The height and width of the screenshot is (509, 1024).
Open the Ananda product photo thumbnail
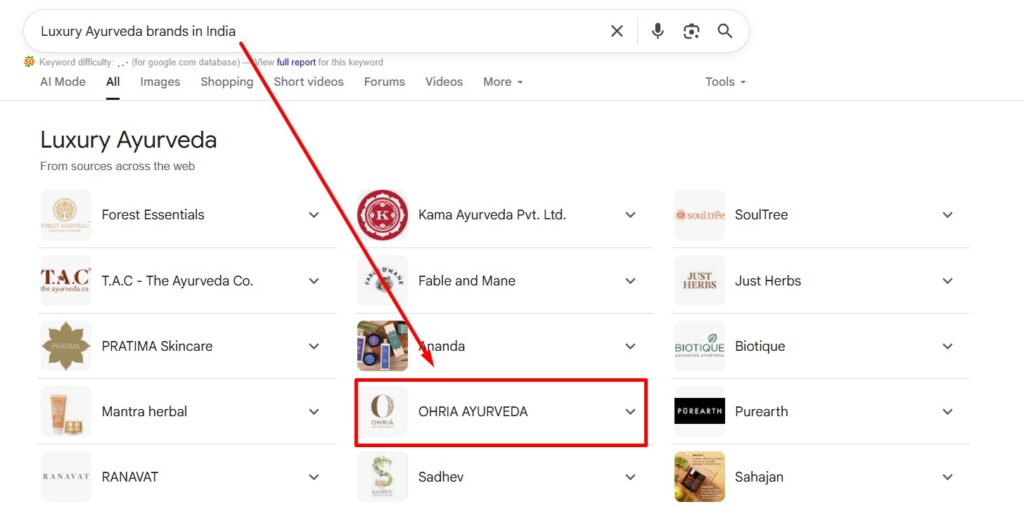tap(383, 346)
